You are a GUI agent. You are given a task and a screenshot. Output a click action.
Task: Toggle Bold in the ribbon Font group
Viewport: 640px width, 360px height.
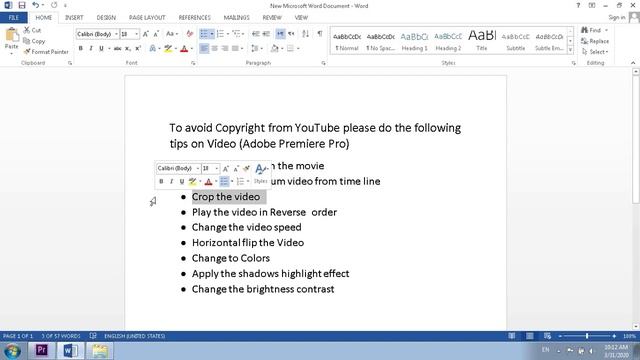pyautogui.click(x=80, y=49)
